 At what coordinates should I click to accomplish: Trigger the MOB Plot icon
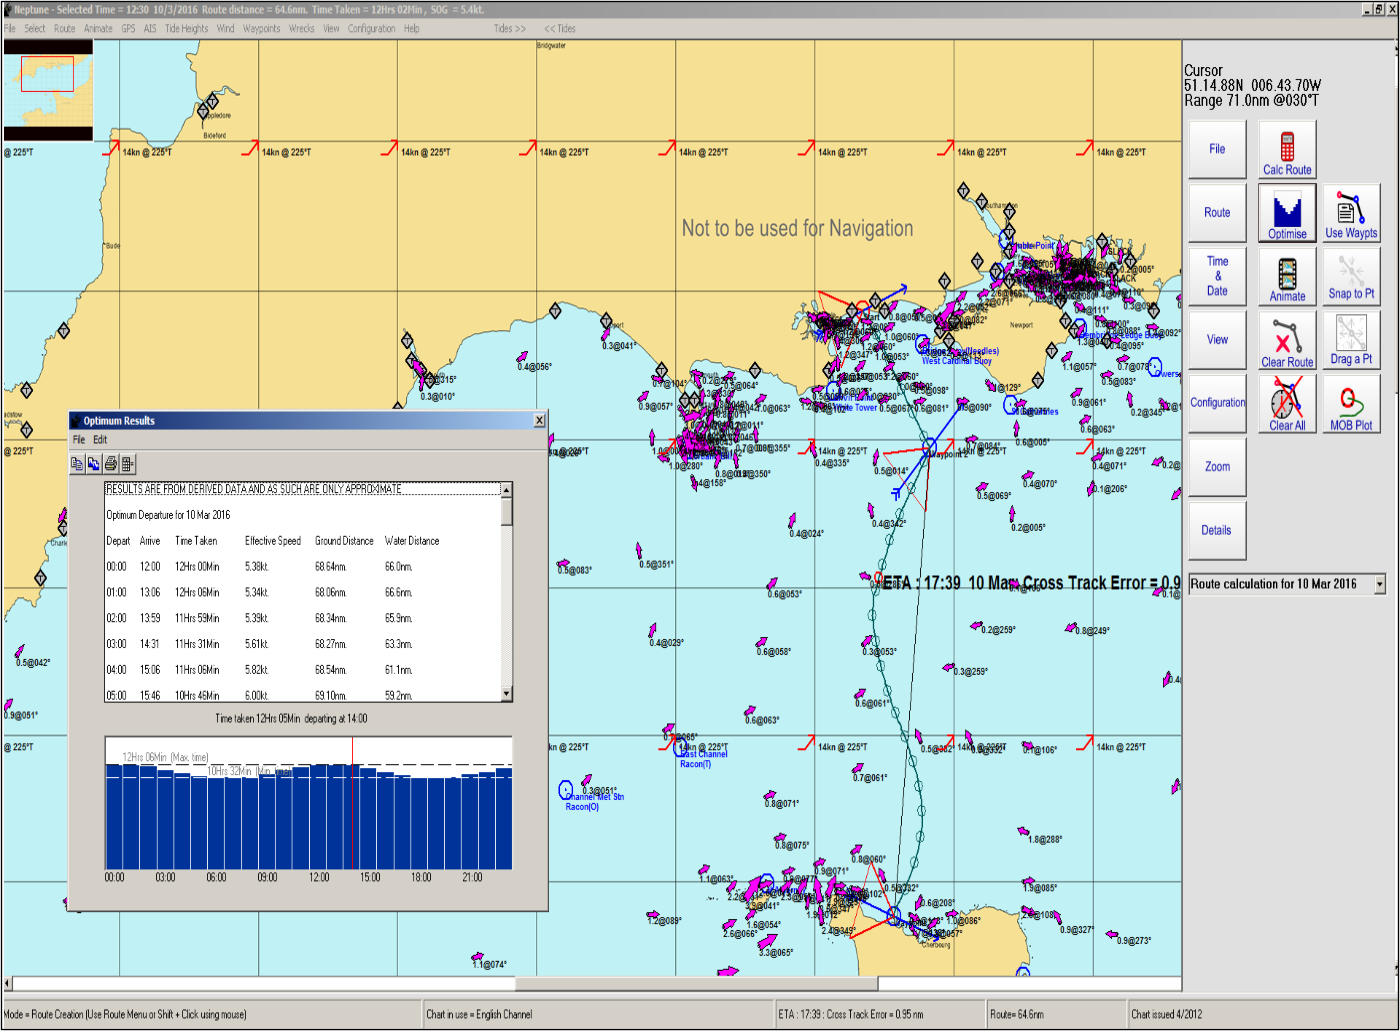point(1351,403)
